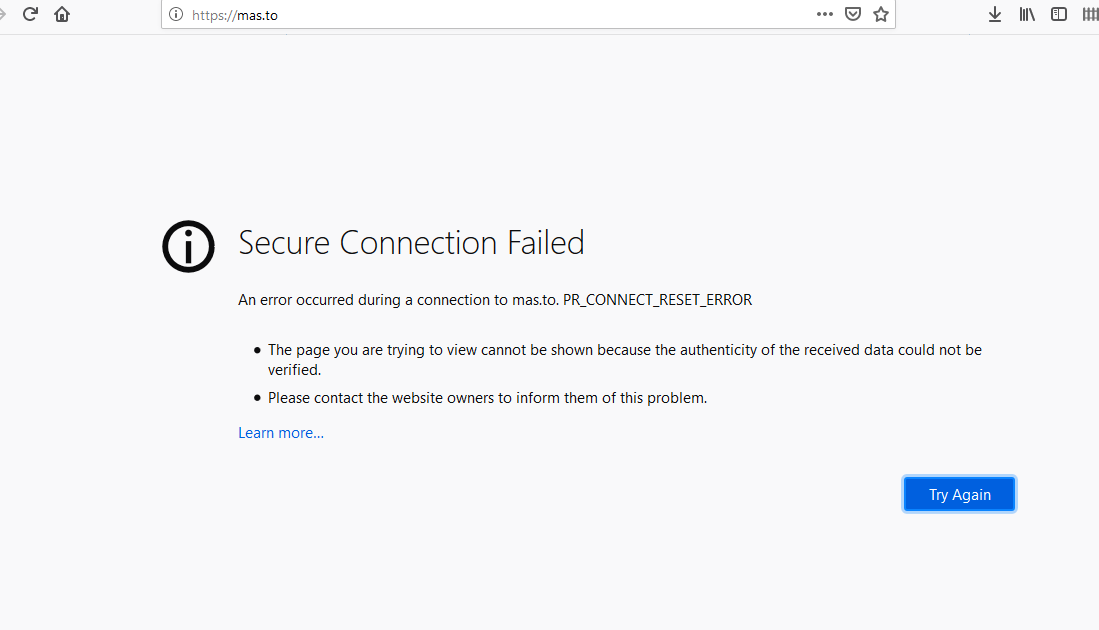Click the Secure Connection Failed heading
1099x630 pixels.
pyautogui.click(x=411, y=243)
